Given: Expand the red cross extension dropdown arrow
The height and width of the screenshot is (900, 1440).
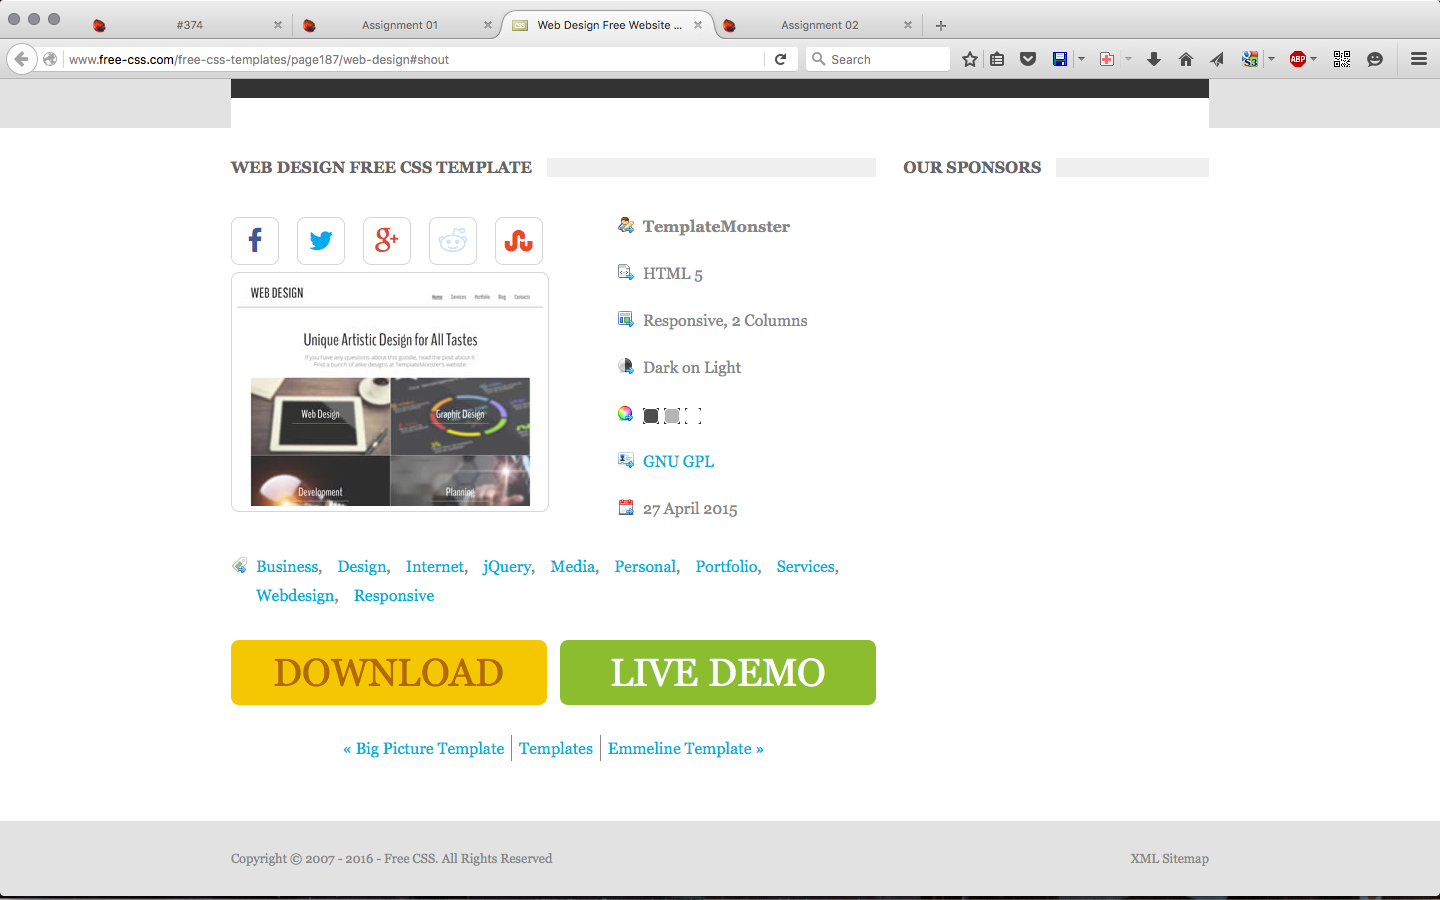Looking at the screenshot, I should 1128,59.
